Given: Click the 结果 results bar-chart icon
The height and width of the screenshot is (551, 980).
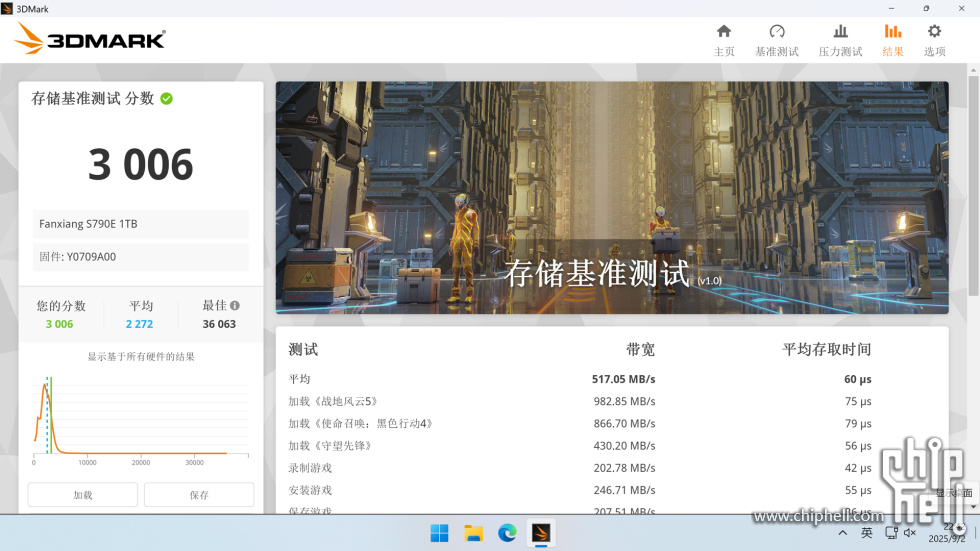Looking at the screenshot, I should click(x=892, y=32).
